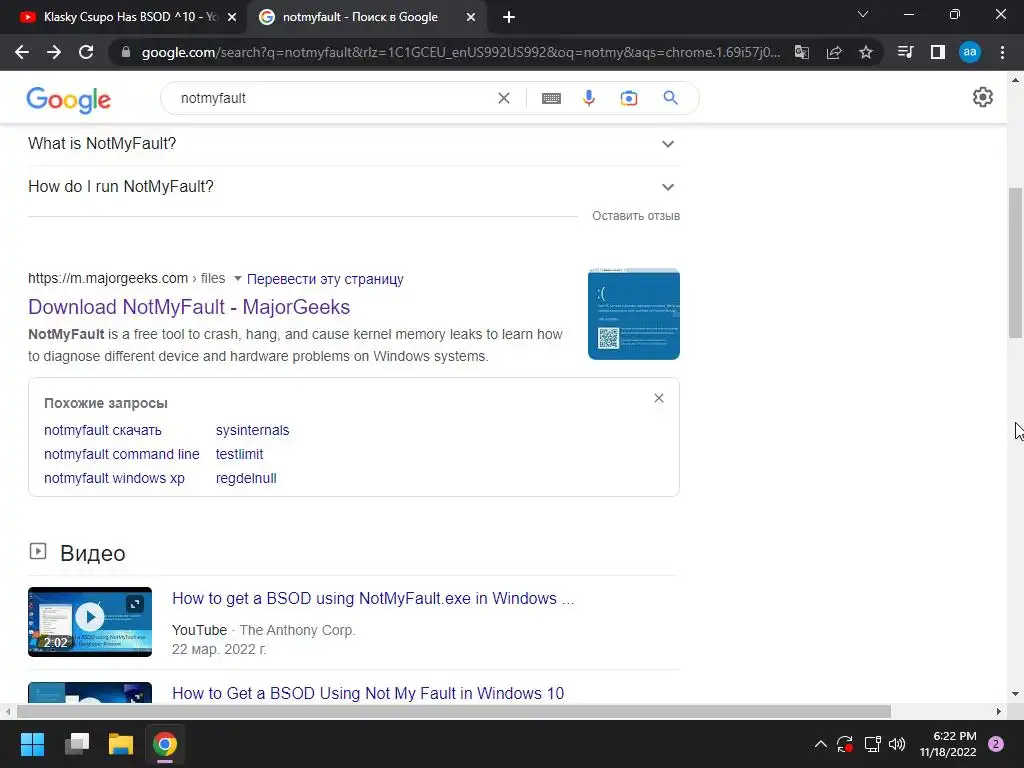The width and height of the screenshot is (1024, 768).
Task: Open the network display tray icon
Action: click(872, 744)
